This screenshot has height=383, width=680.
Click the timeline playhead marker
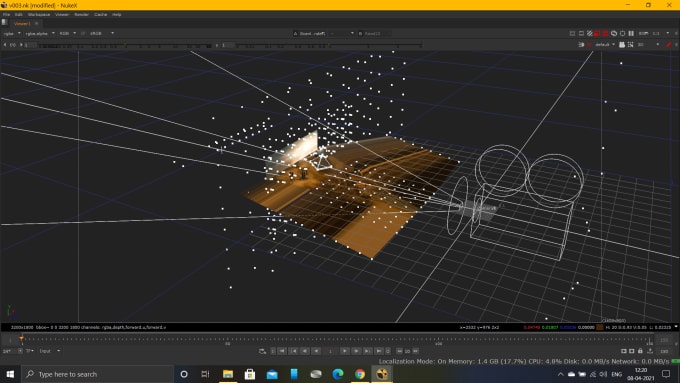click(22, 338)
